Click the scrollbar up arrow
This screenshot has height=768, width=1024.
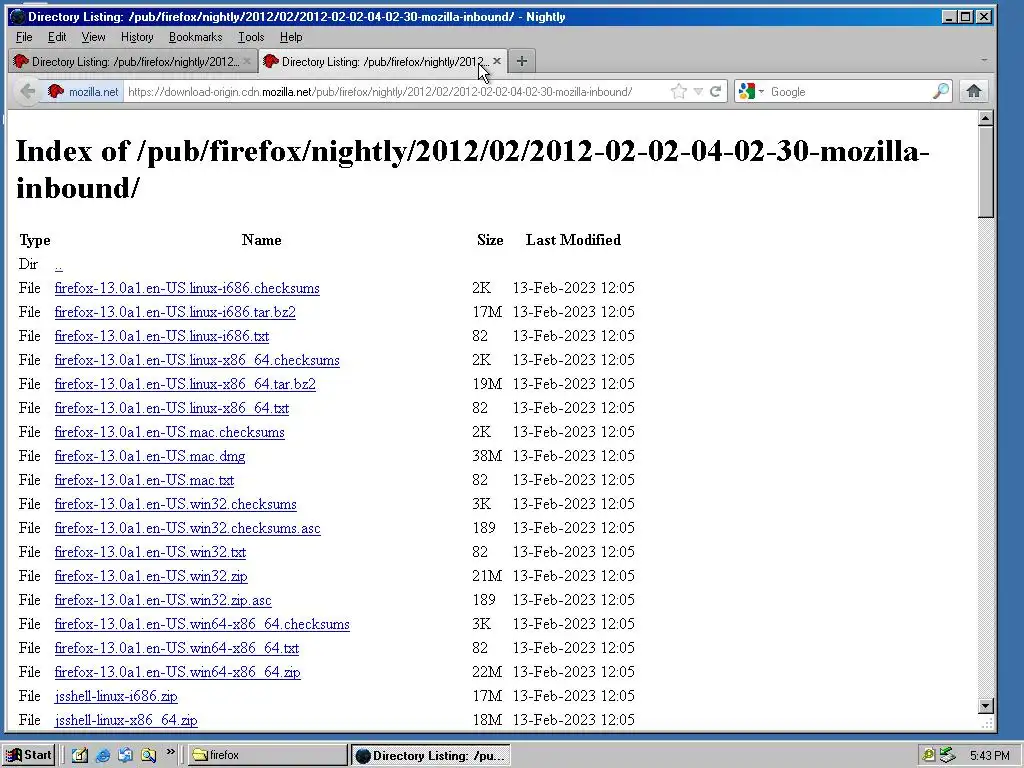tap(985, 118)
